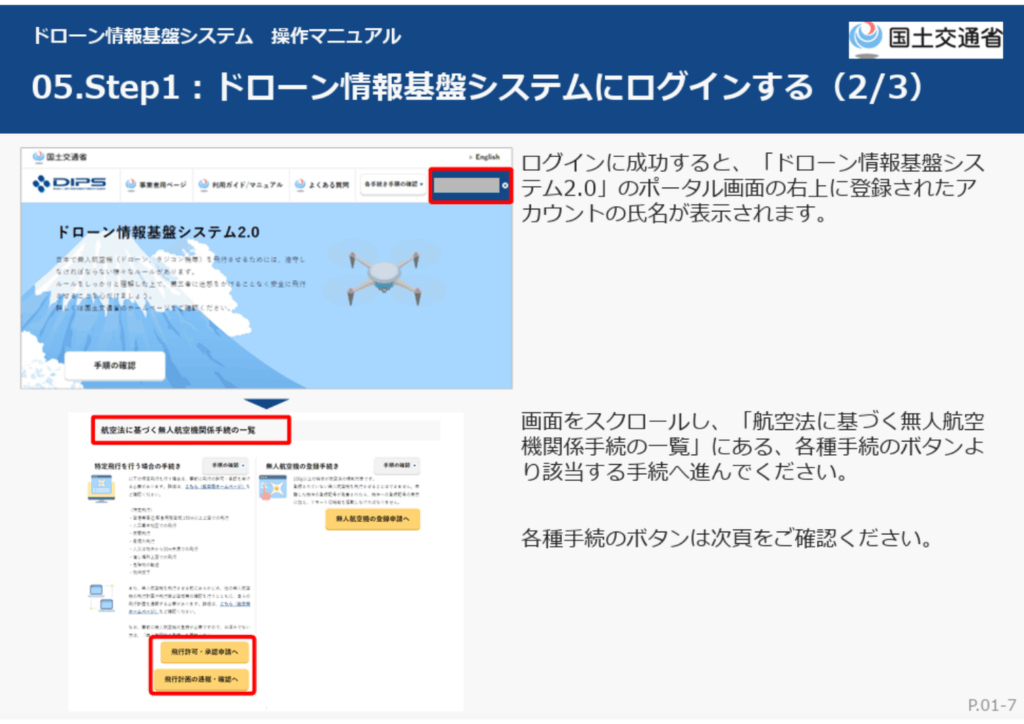Screen dimensions: 1024x724
Task: Click the greyed-out account name field
Action: coord(465,185)
